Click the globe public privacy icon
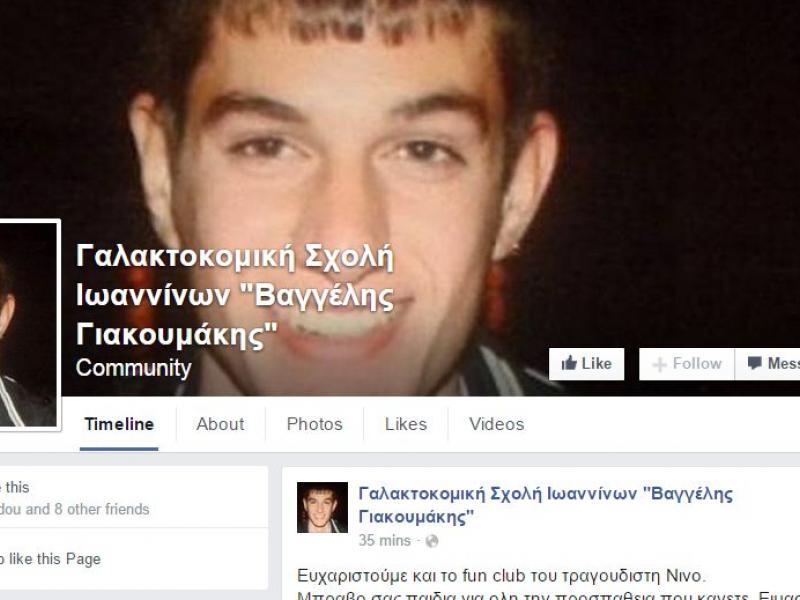The width and height of the screenshot is (800, 600). 432,541
